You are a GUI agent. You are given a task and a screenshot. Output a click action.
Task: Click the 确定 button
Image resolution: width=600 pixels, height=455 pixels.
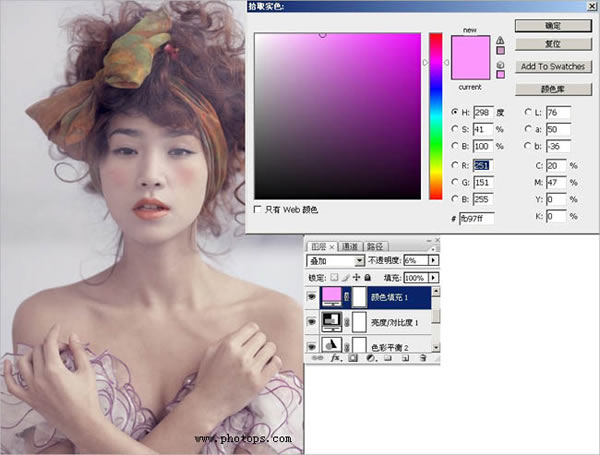[x=553, y=25]
